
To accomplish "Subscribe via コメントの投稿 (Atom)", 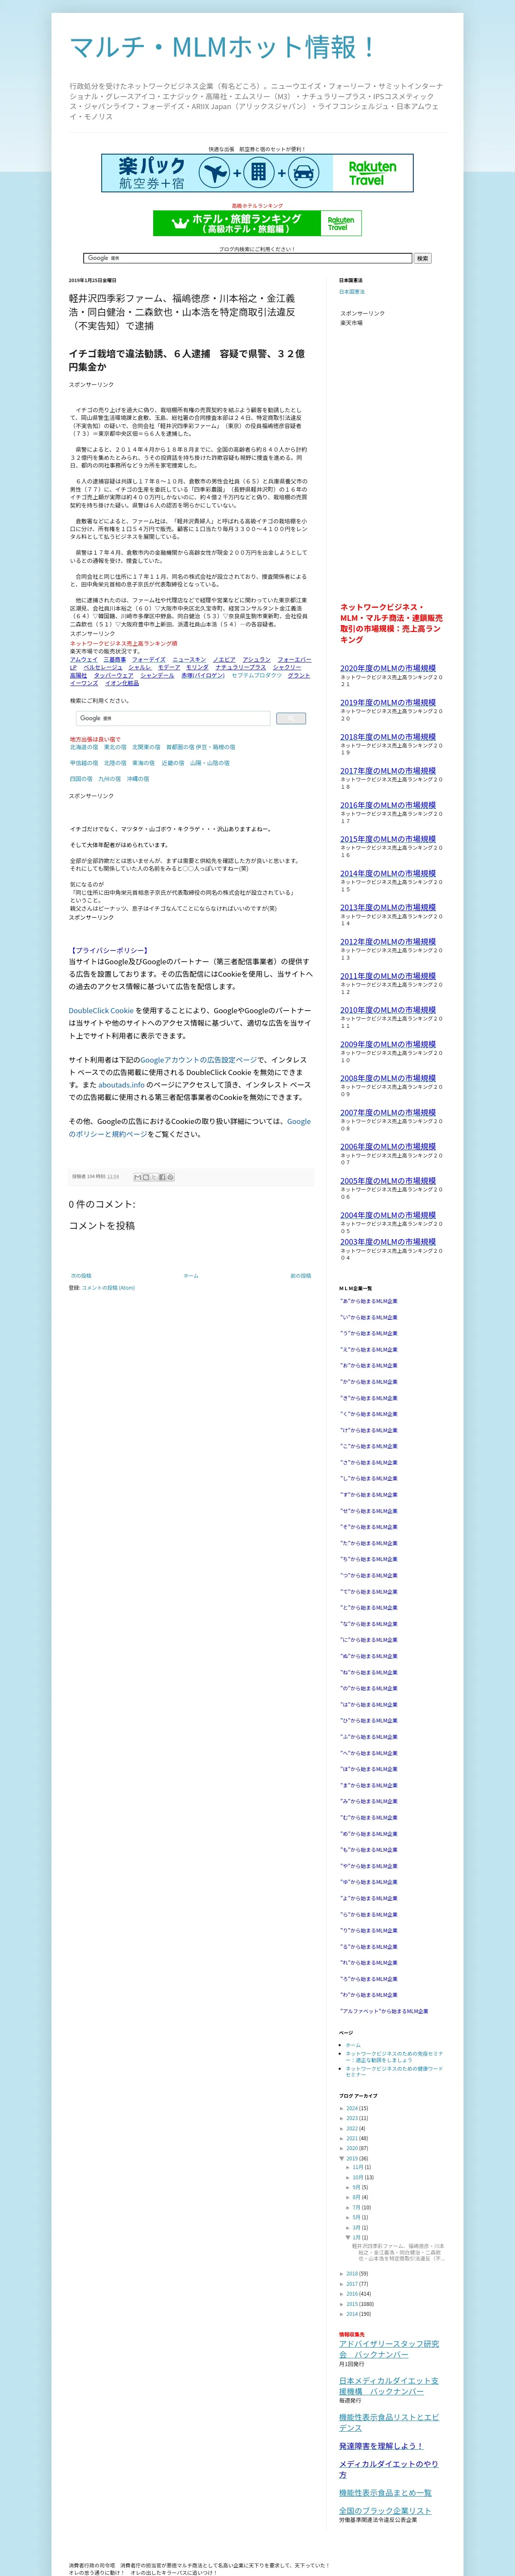I will point(108,1288).
